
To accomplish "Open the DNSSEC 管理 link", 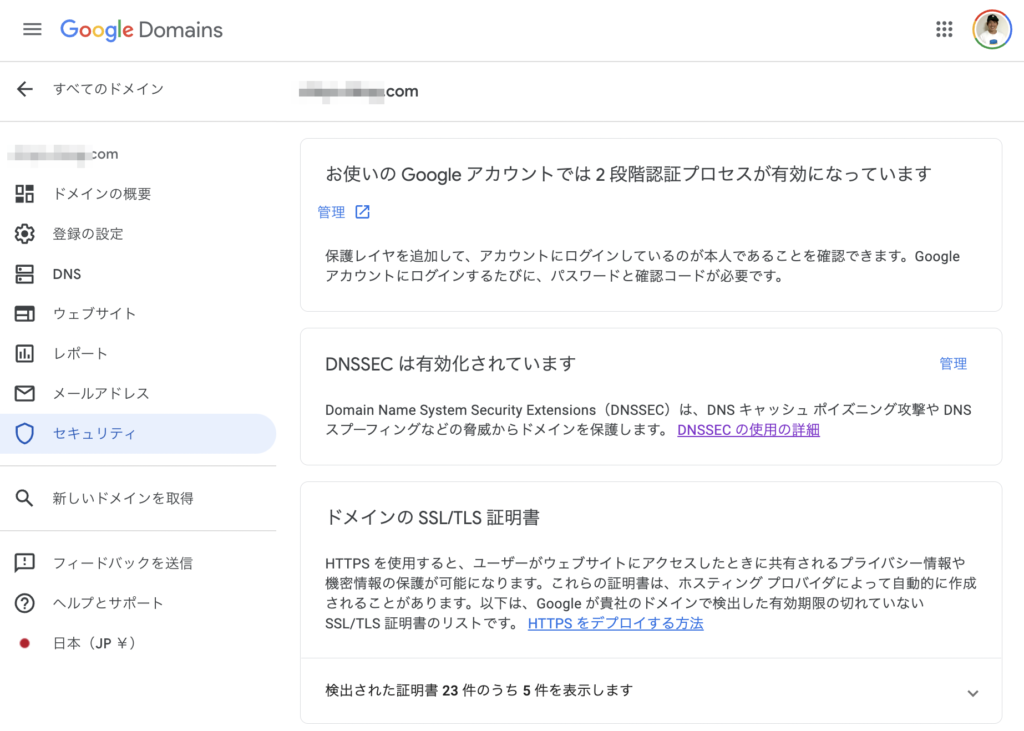I will coord(954,364).
